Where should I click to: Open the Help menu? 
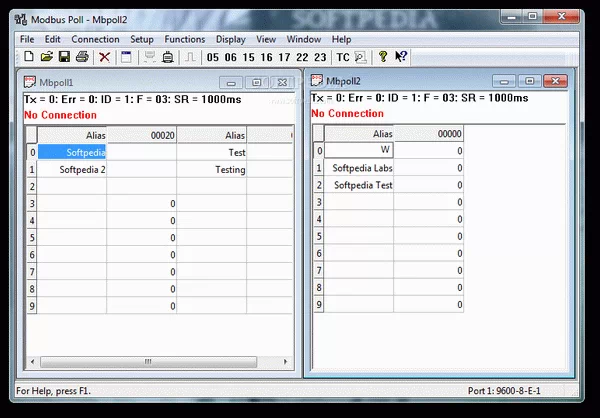click(341, 39)
